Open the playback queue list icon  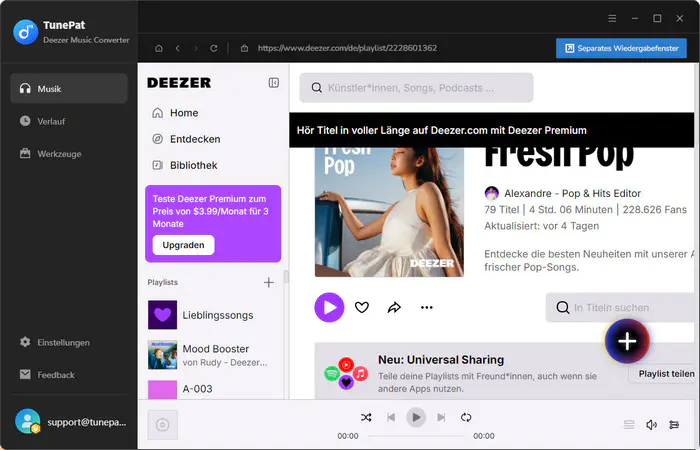[629, 425]
